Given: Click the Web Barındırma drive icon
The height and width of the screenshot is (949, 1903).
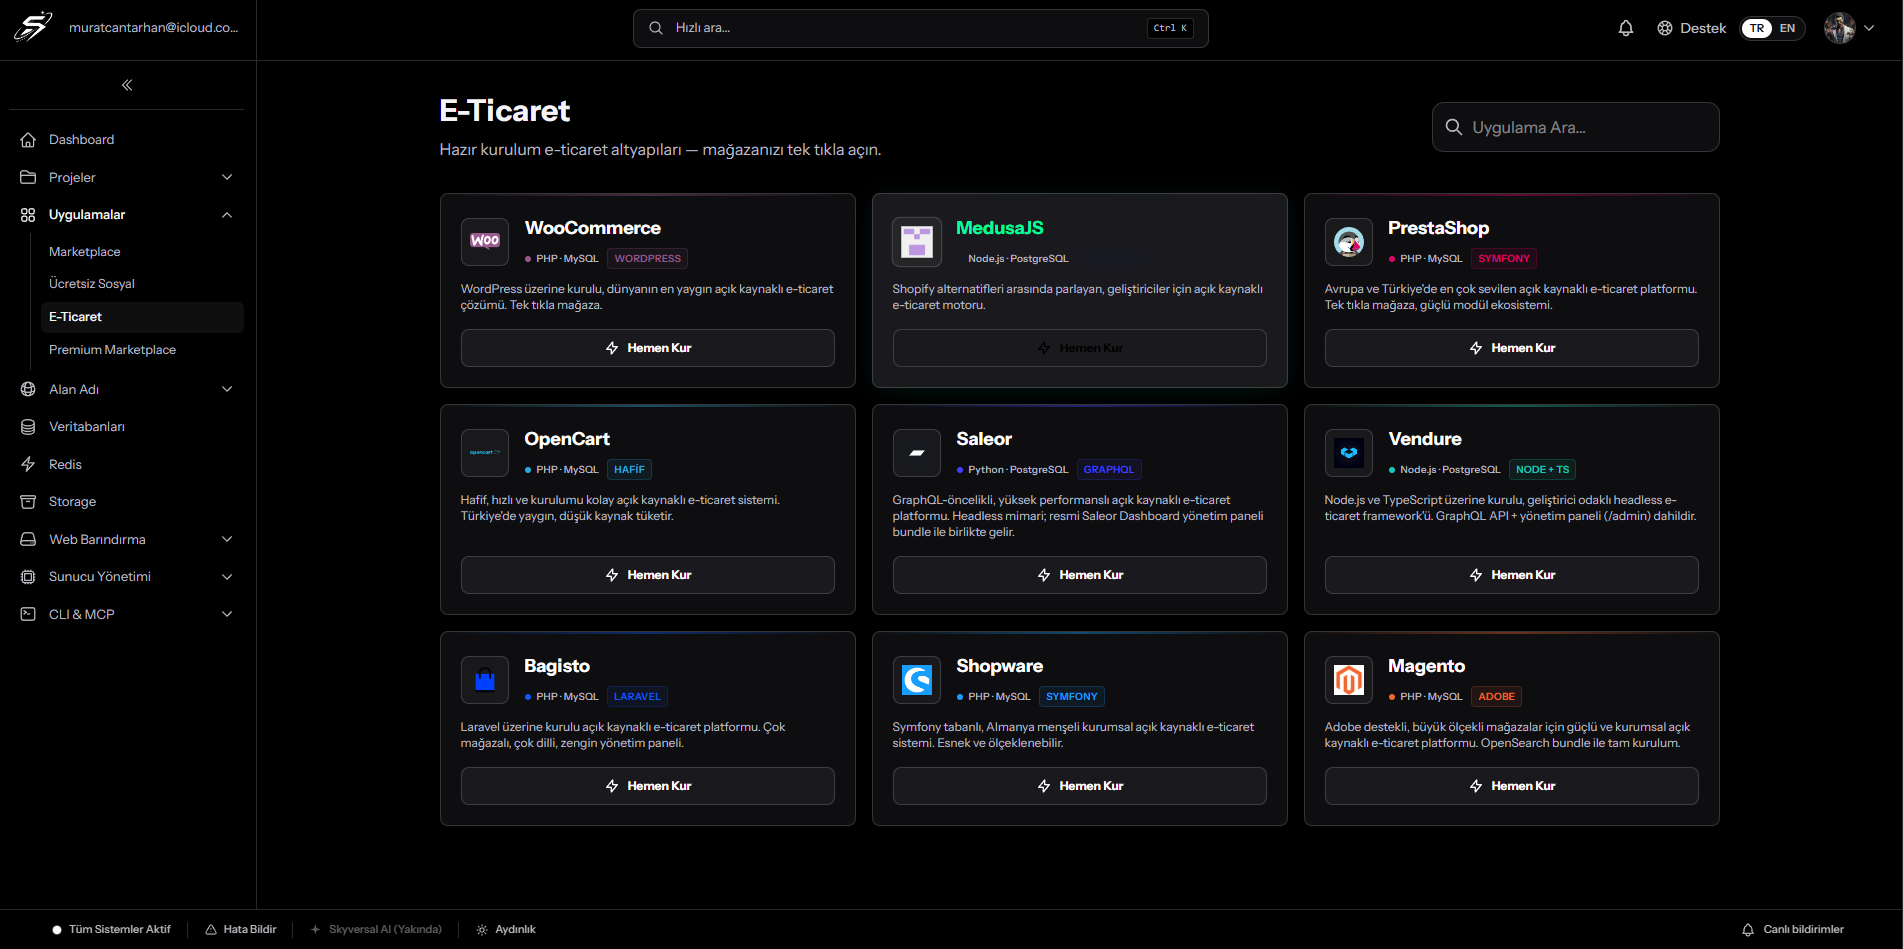Looking at the screenshot, I should 28,539.
